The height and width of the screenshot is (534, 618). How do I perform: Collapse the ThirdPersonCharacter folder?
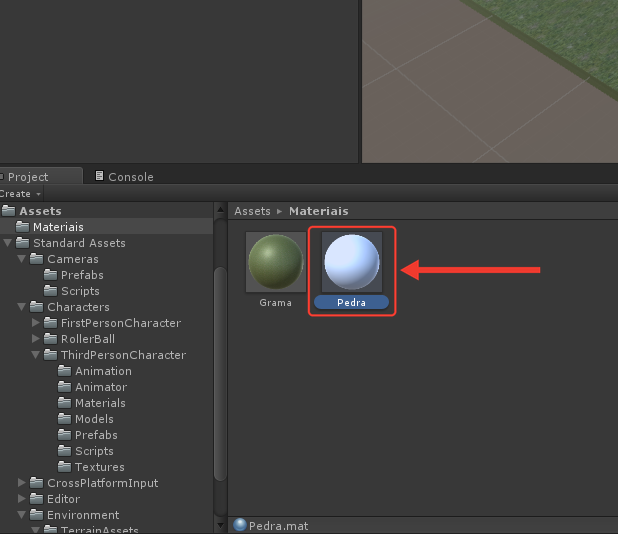(35, 355)
